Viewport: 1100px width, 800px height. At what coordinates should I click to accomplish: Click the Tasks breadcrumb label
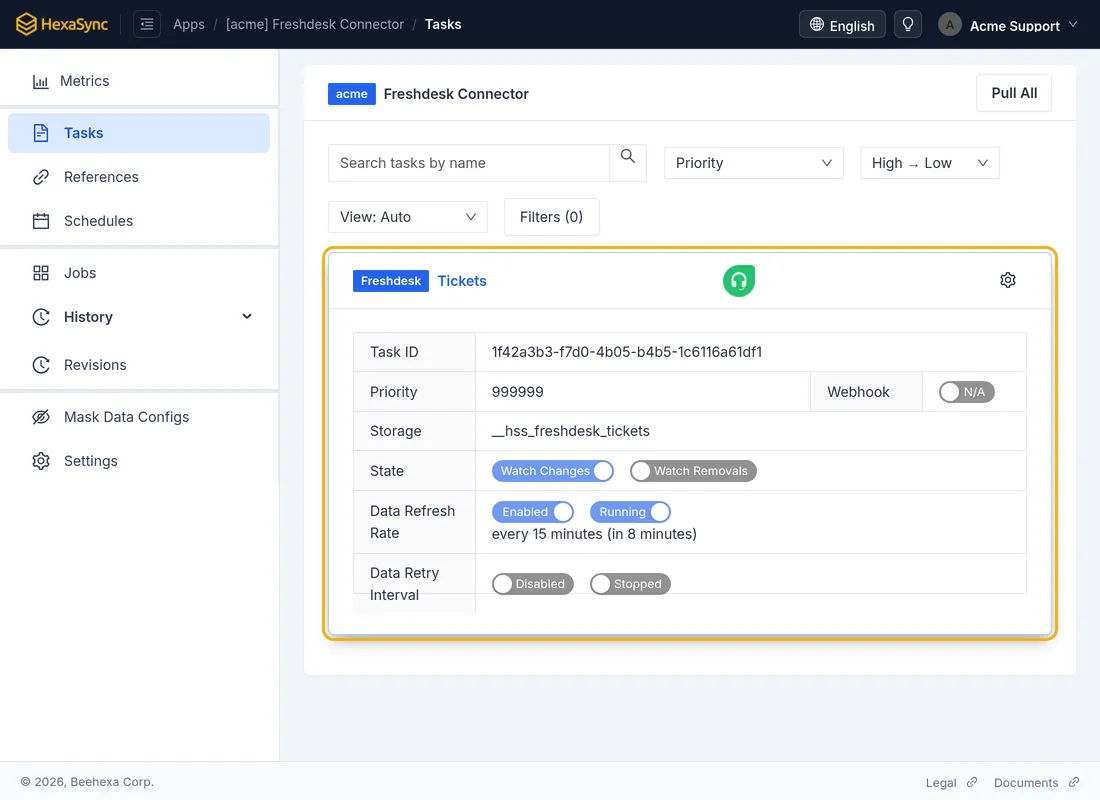443,25
